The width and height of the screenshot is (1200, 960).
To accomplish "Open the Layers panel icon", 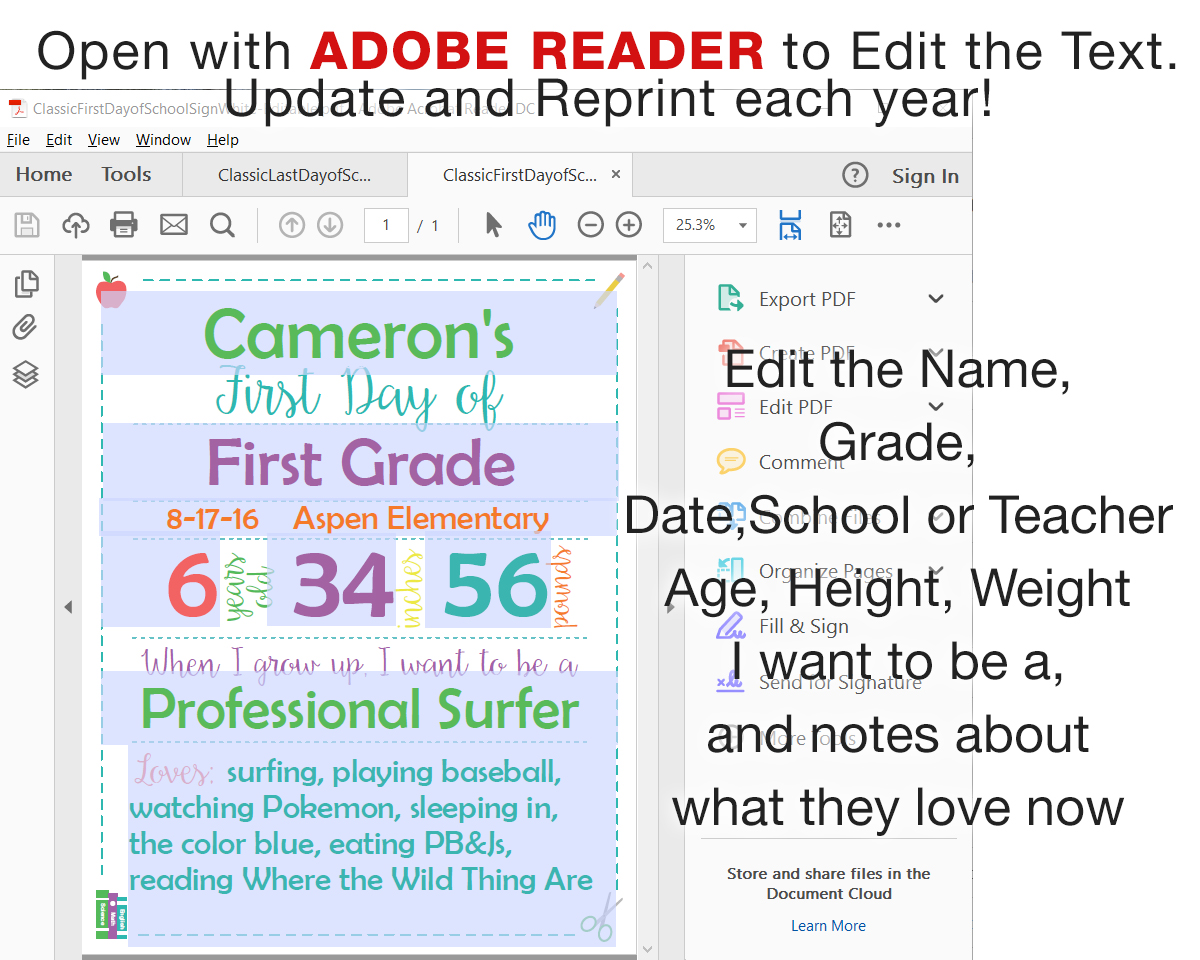I will pyautogui.click(x=26, y=375).
